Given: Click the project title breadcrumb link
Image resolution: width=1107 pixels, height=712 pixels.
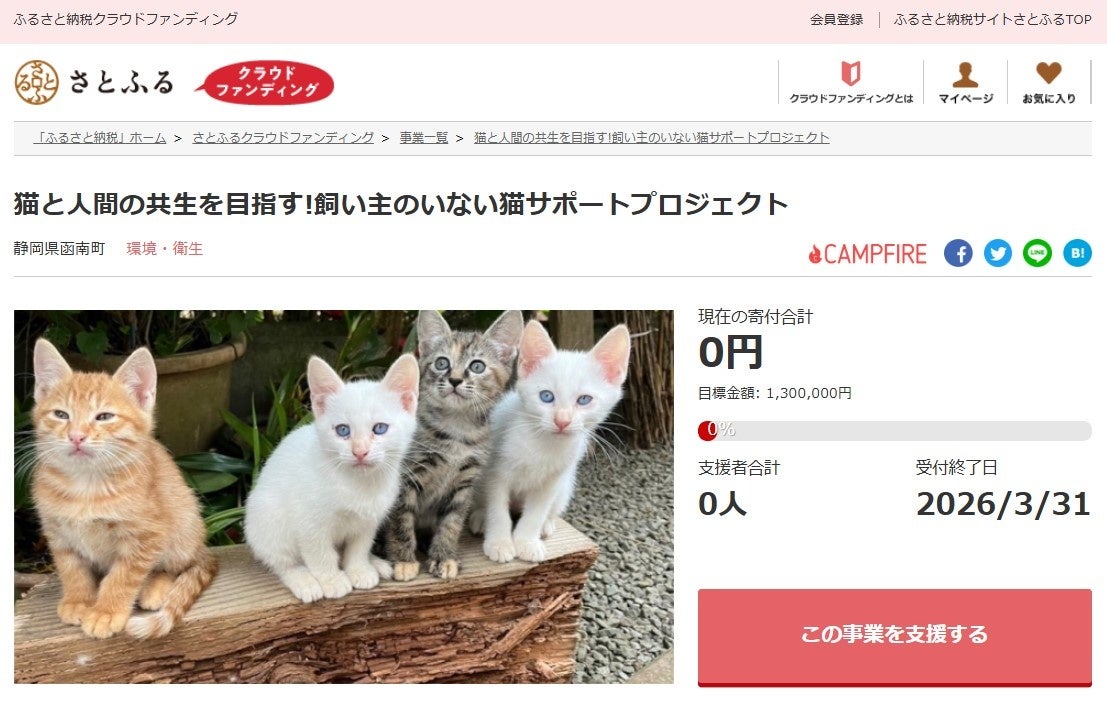Looking at the screenshot, I should pyautogui.click(x=651, y=138).
